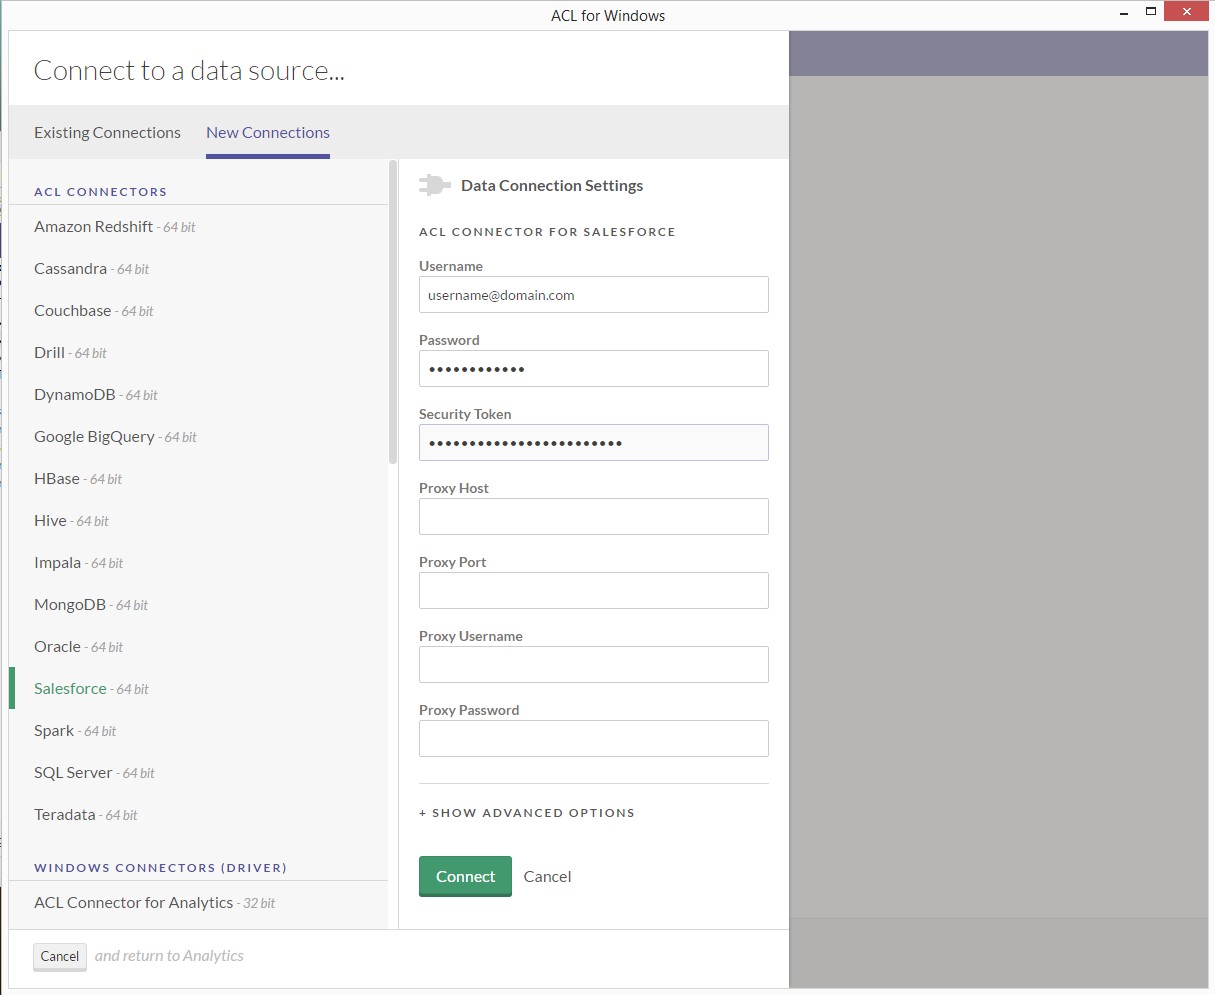This screenshot has width=1215, height=995.
Task: Click the Connect button
Action: [465, 876]
